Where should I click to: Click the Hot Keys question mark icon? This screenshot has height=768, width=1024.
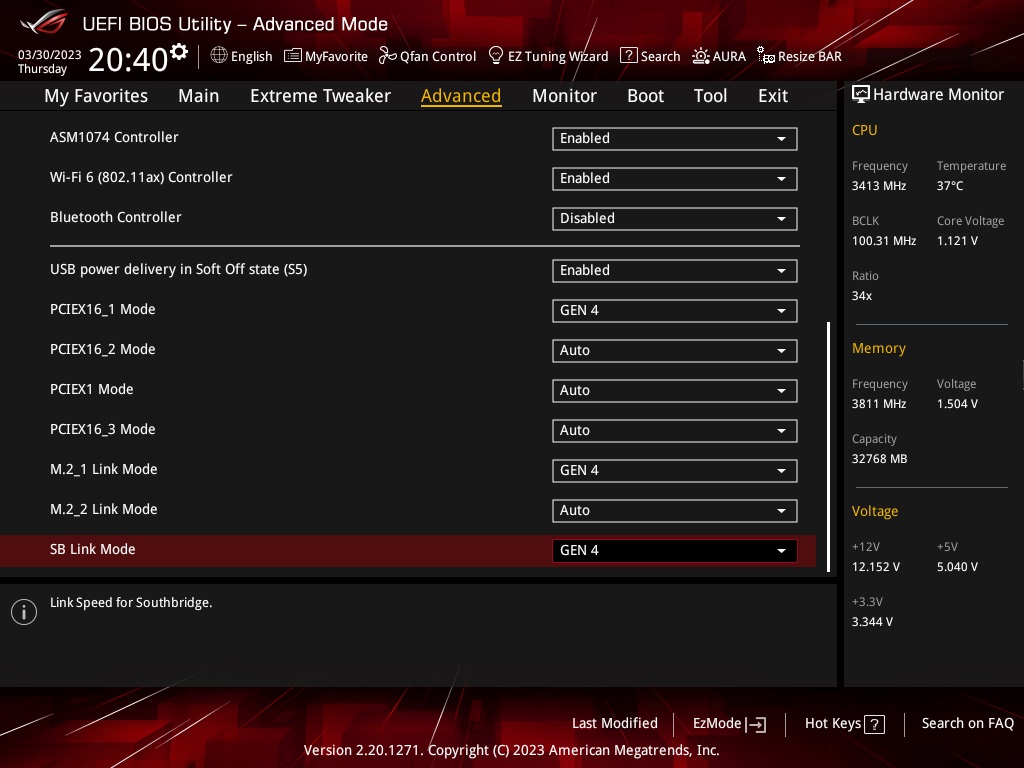pos(874,724)
